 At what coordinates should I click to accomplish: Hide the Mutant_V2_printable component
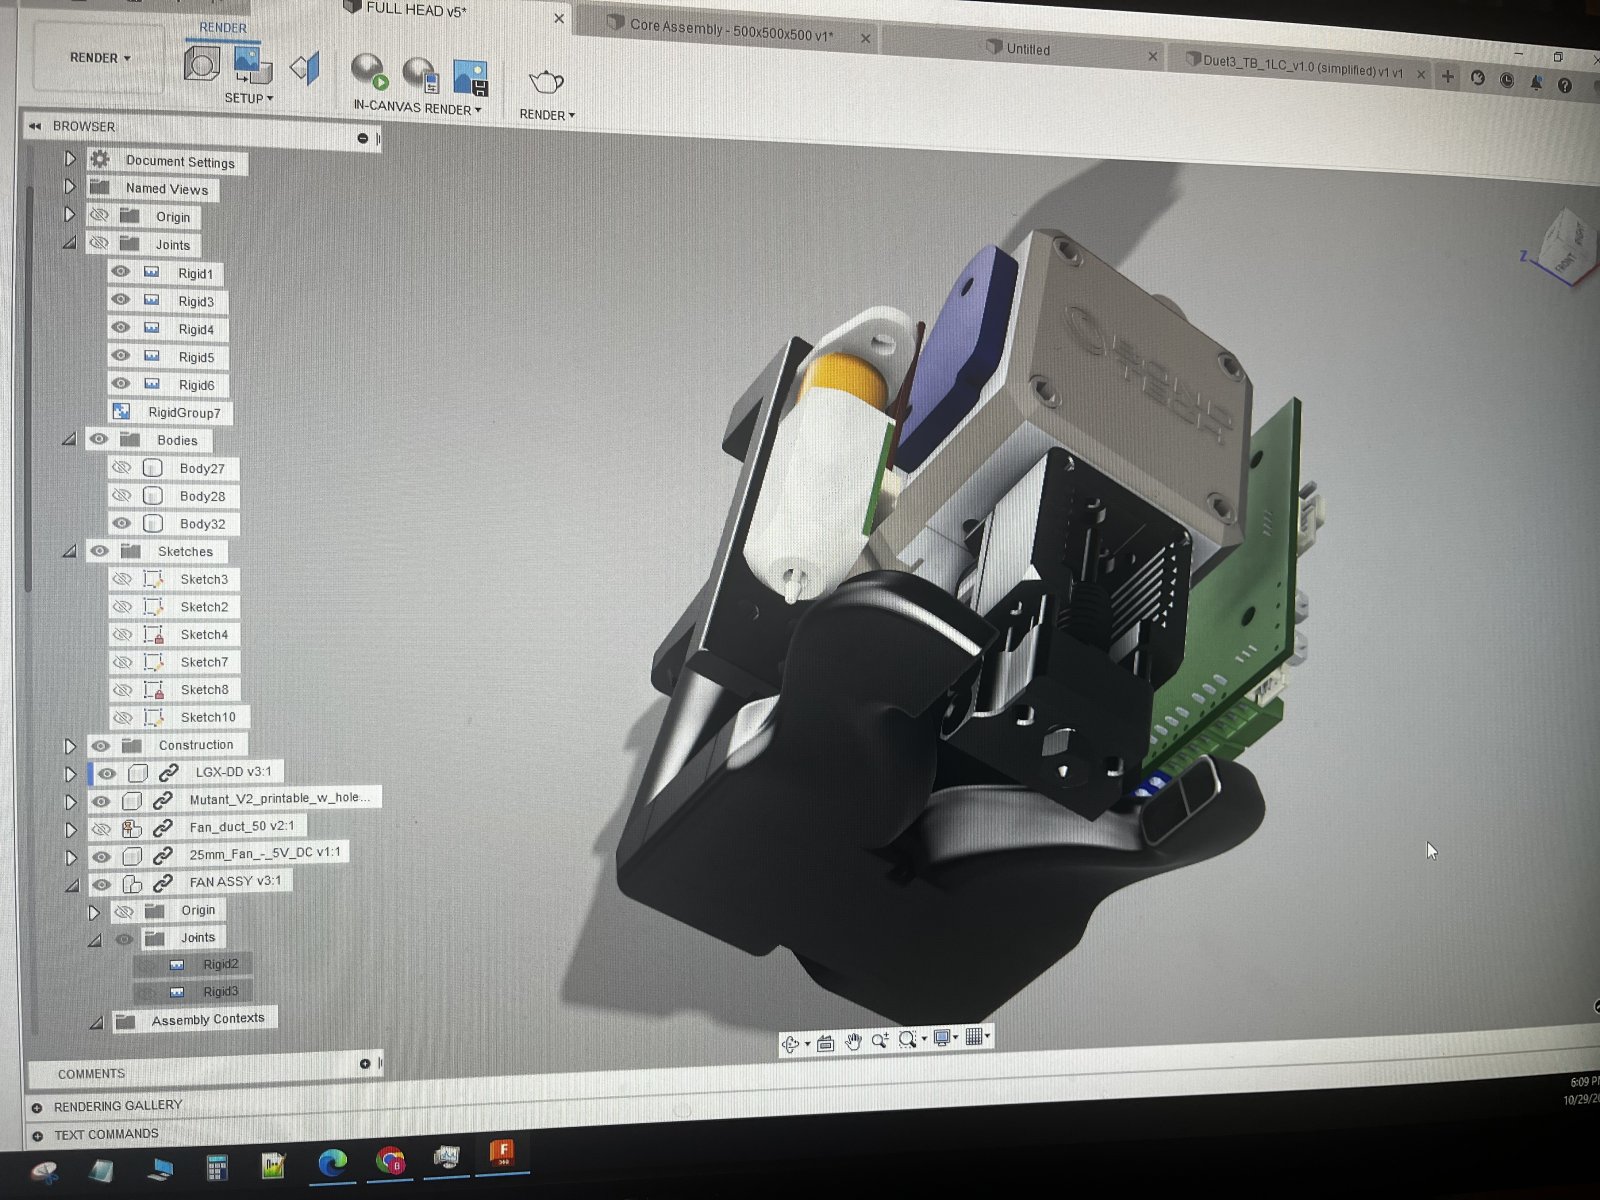coord(101,801)
